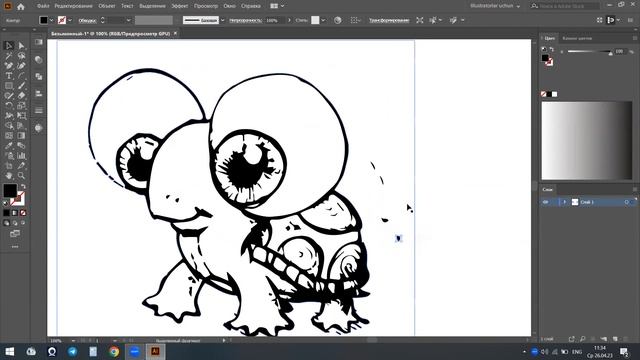Select the Pen tool
Screen dimensions: 640x360
[9, 66]
